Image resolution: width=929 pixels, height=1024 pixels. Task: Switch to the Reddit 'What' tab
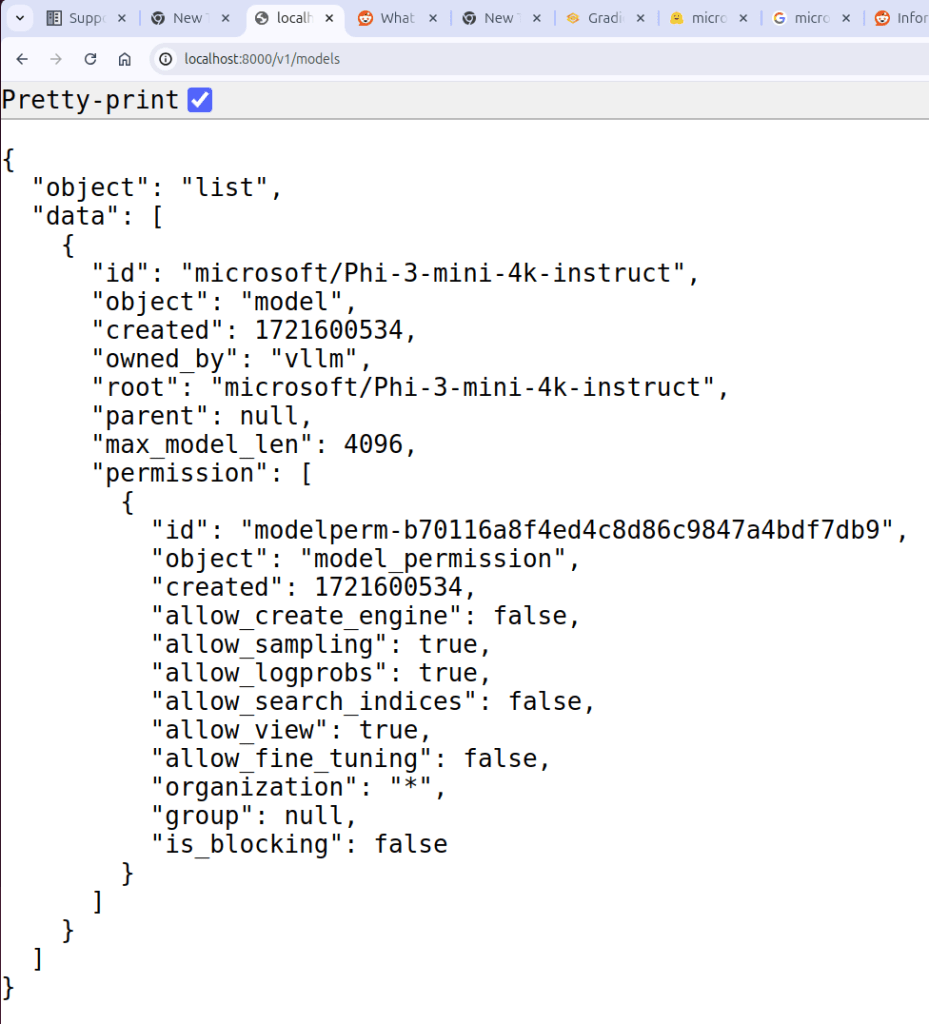(x=390, y=18)
